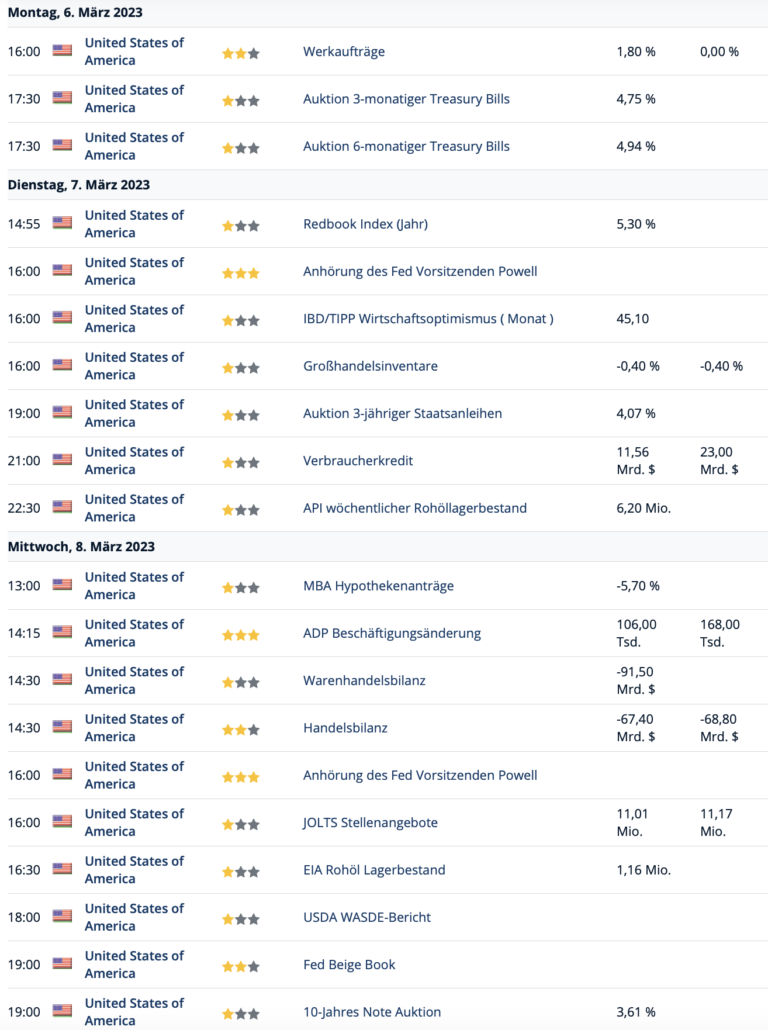This screenshot has width=768, height=1030.
Task: Click the star rating on the Großhandelsinventare row
Action: (240, 368)
